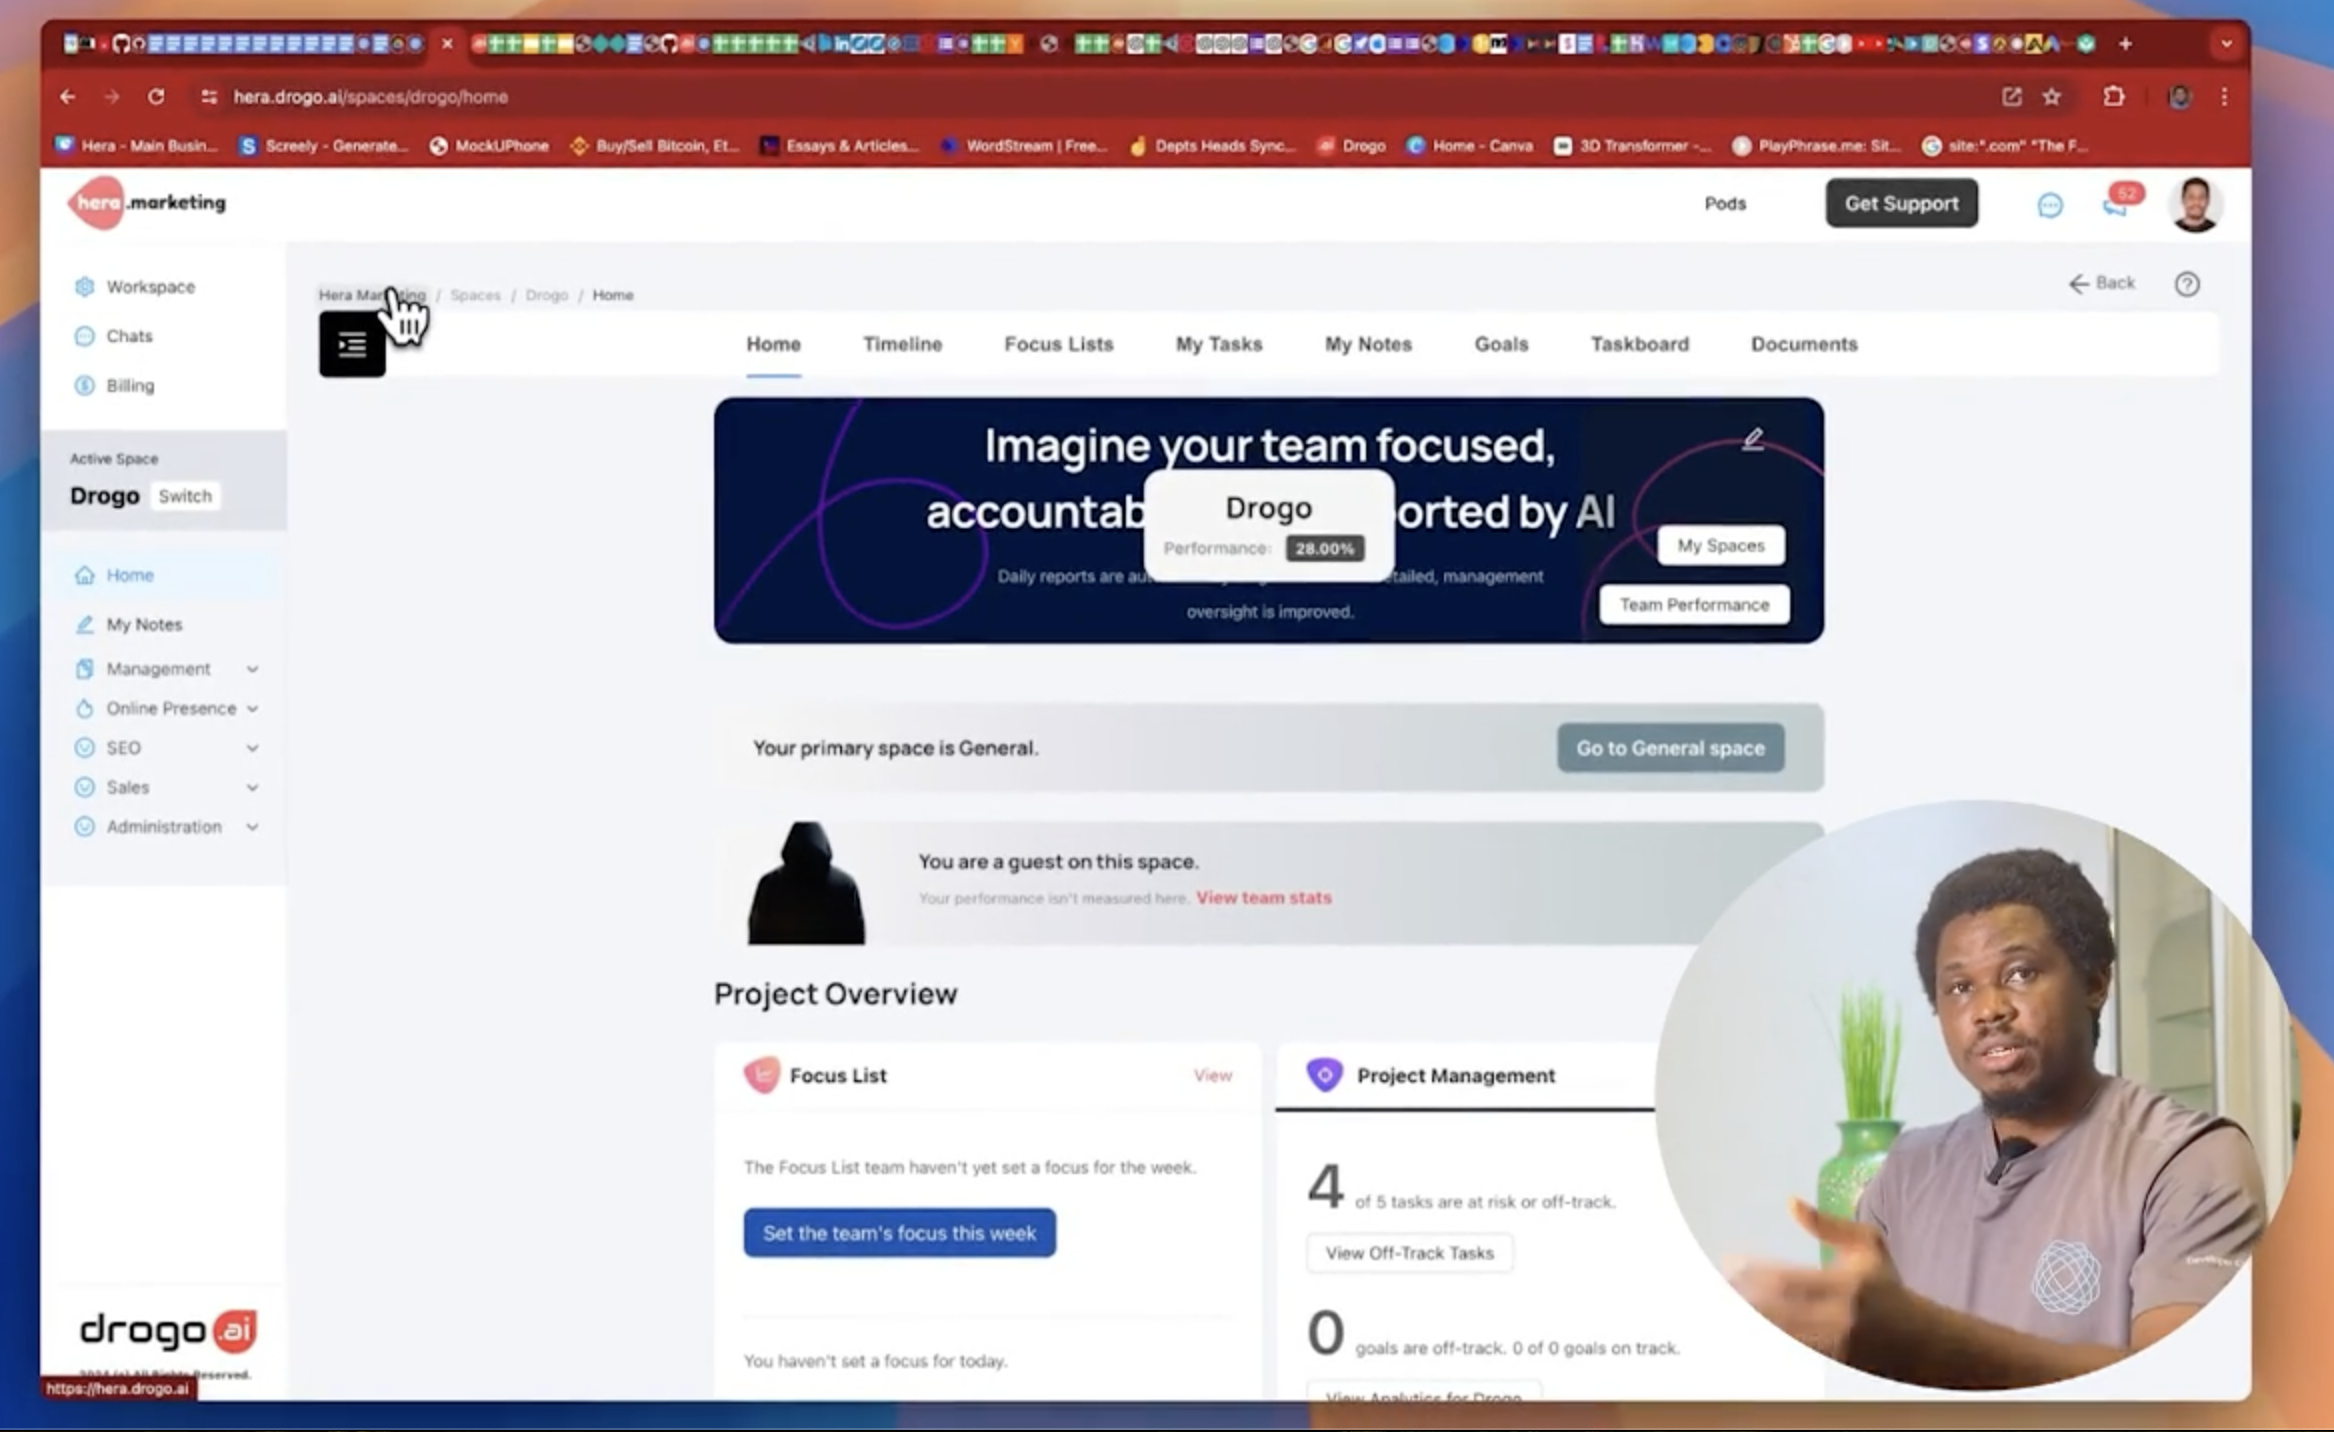The image size is (2334, 1432).
Task: Click Go to General space button
Action: pos(1669,747)
